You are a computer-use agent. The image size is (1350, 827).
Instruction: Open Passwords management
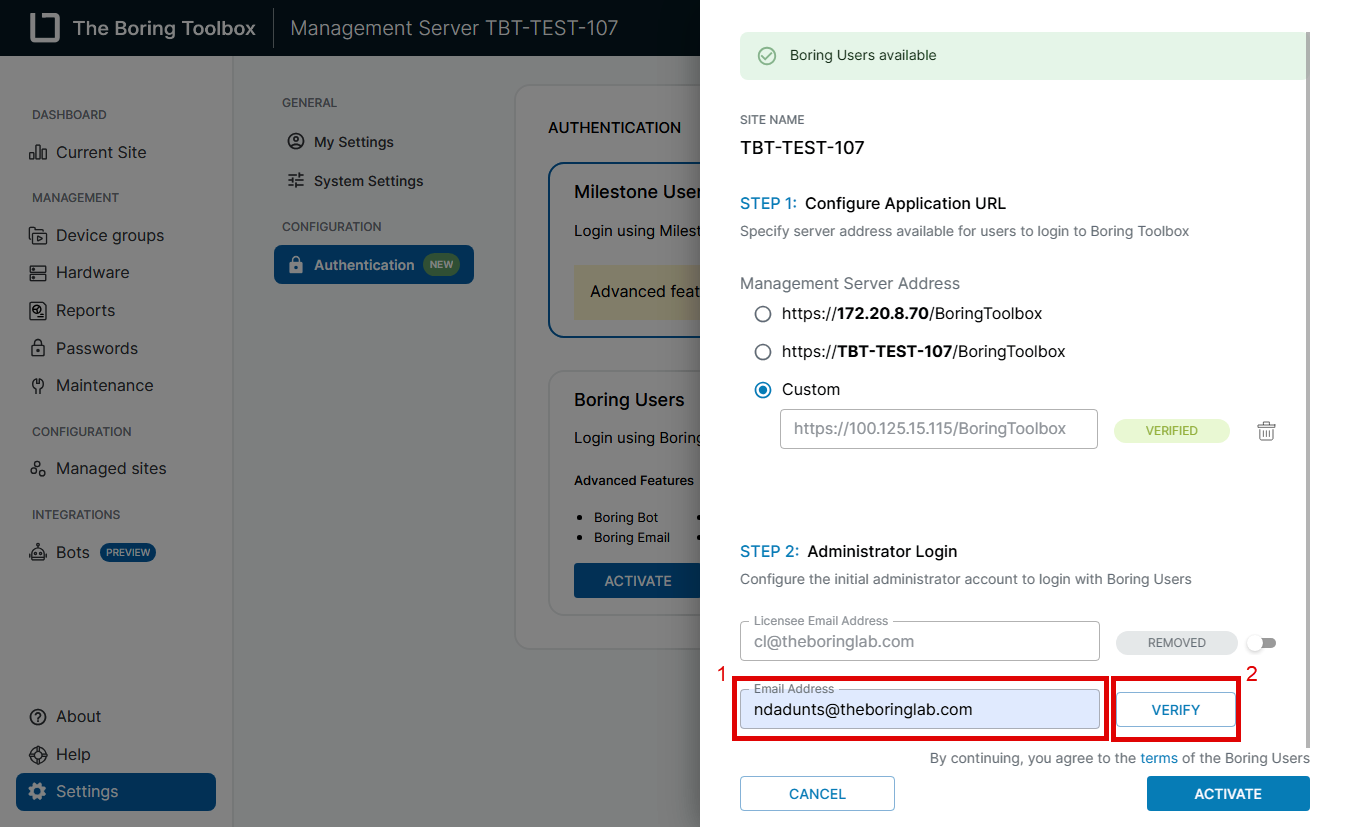coord(96,348)
